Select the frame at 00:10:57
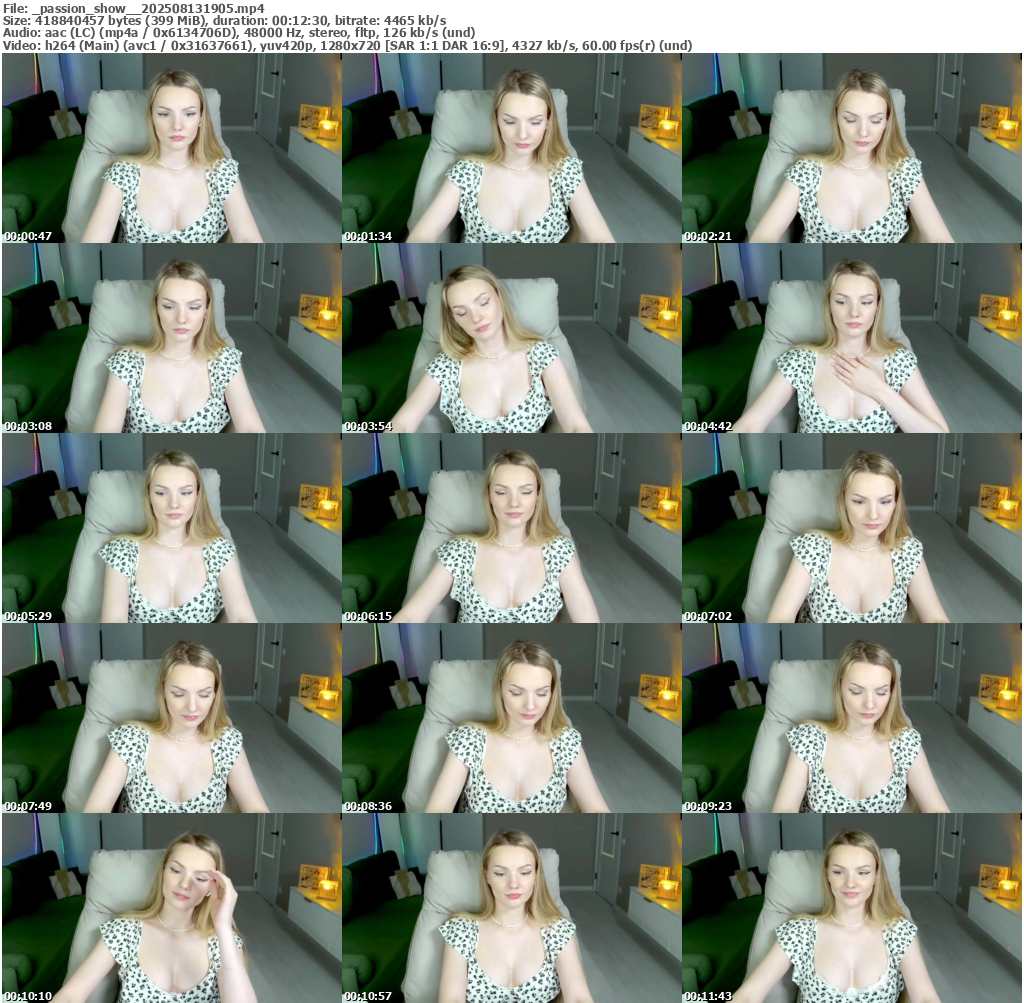Viewport: 1024px width, 1003px height. point(511,908)
